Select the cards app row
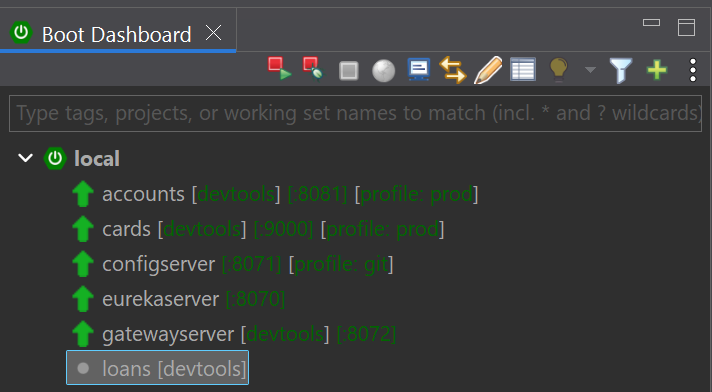 click(258, 229)
